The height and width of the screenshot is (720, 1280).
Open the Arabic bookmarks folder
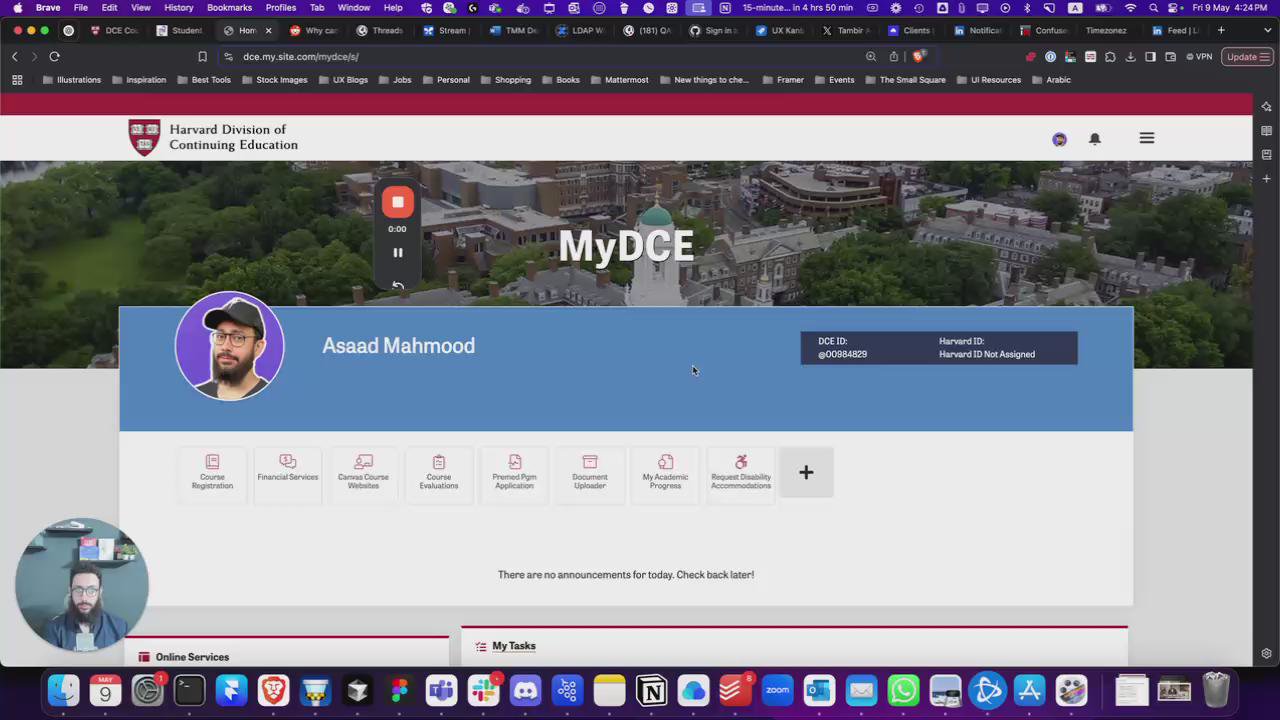click(1051, 80)
